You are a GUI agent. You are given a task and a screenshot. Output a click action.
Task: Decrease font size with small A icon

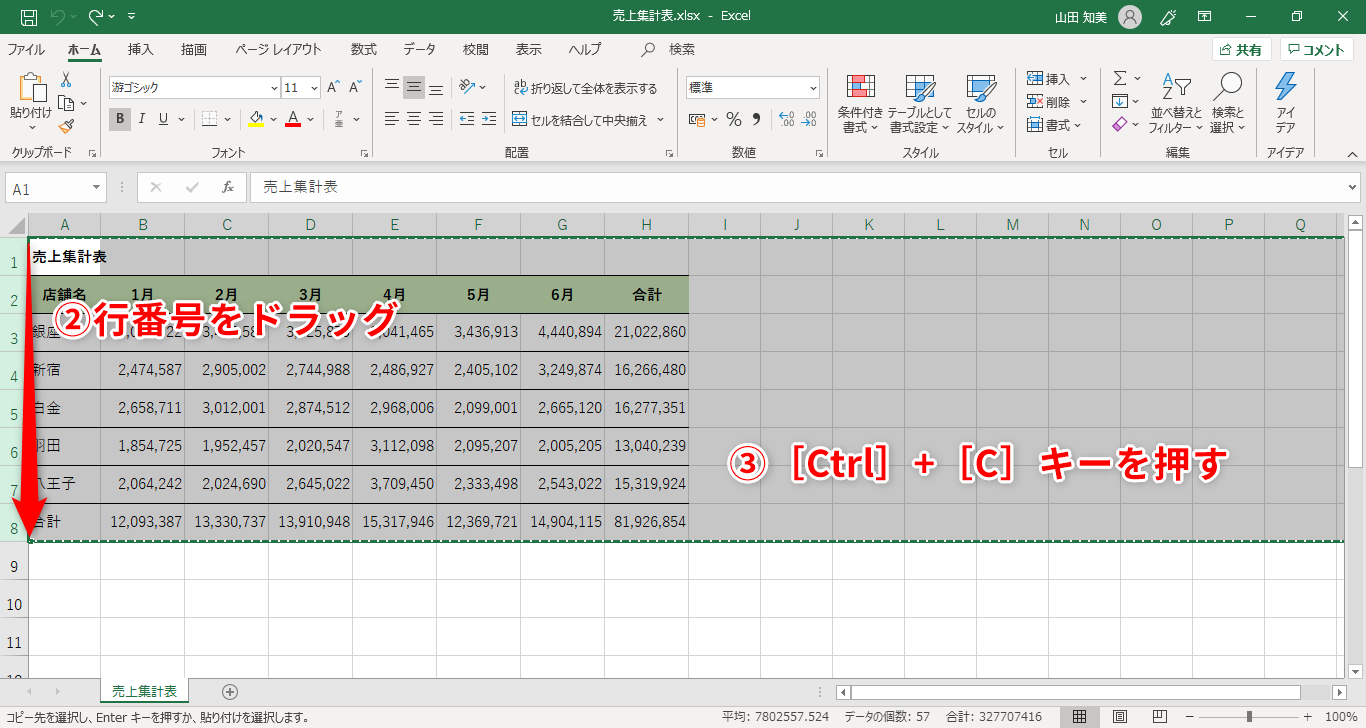coord(355,88)
